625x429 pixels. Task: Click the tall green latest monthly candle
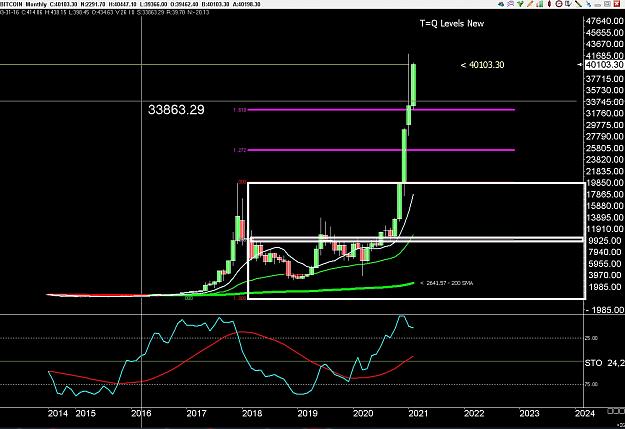pos(413,85)
